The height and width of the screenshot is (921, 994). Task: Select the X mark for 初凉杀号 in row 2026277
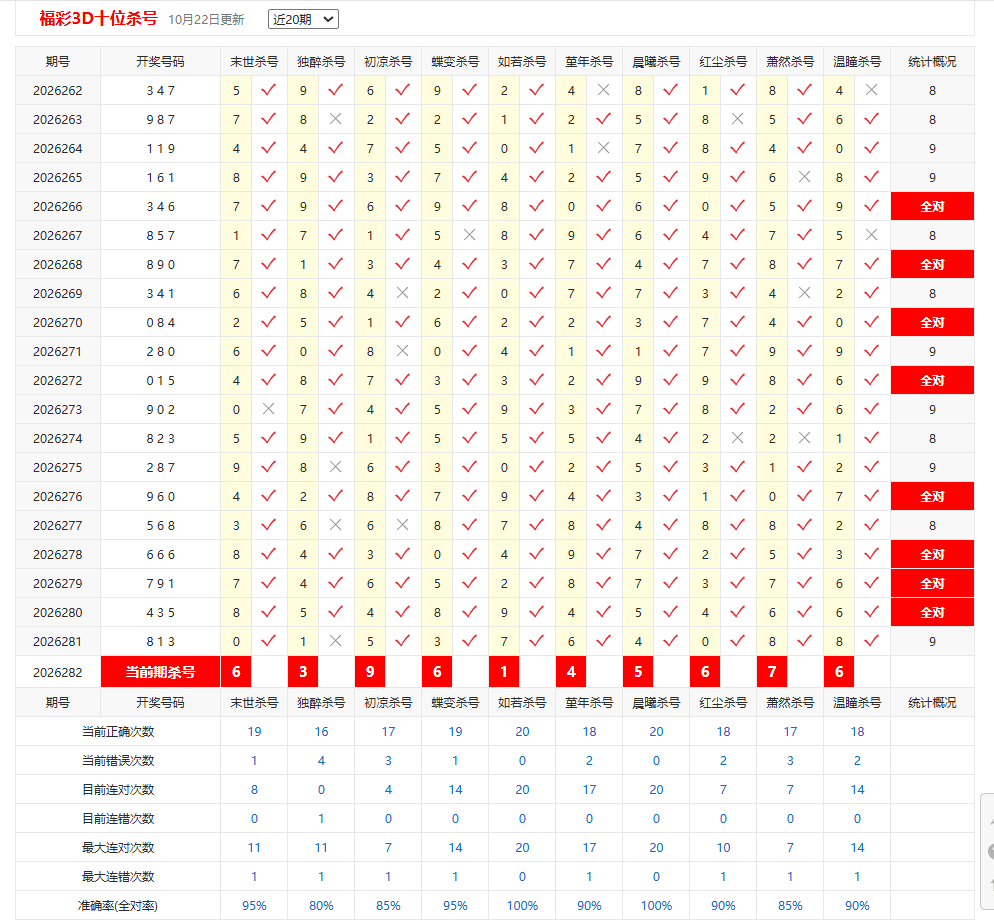(x=403, y=525)
